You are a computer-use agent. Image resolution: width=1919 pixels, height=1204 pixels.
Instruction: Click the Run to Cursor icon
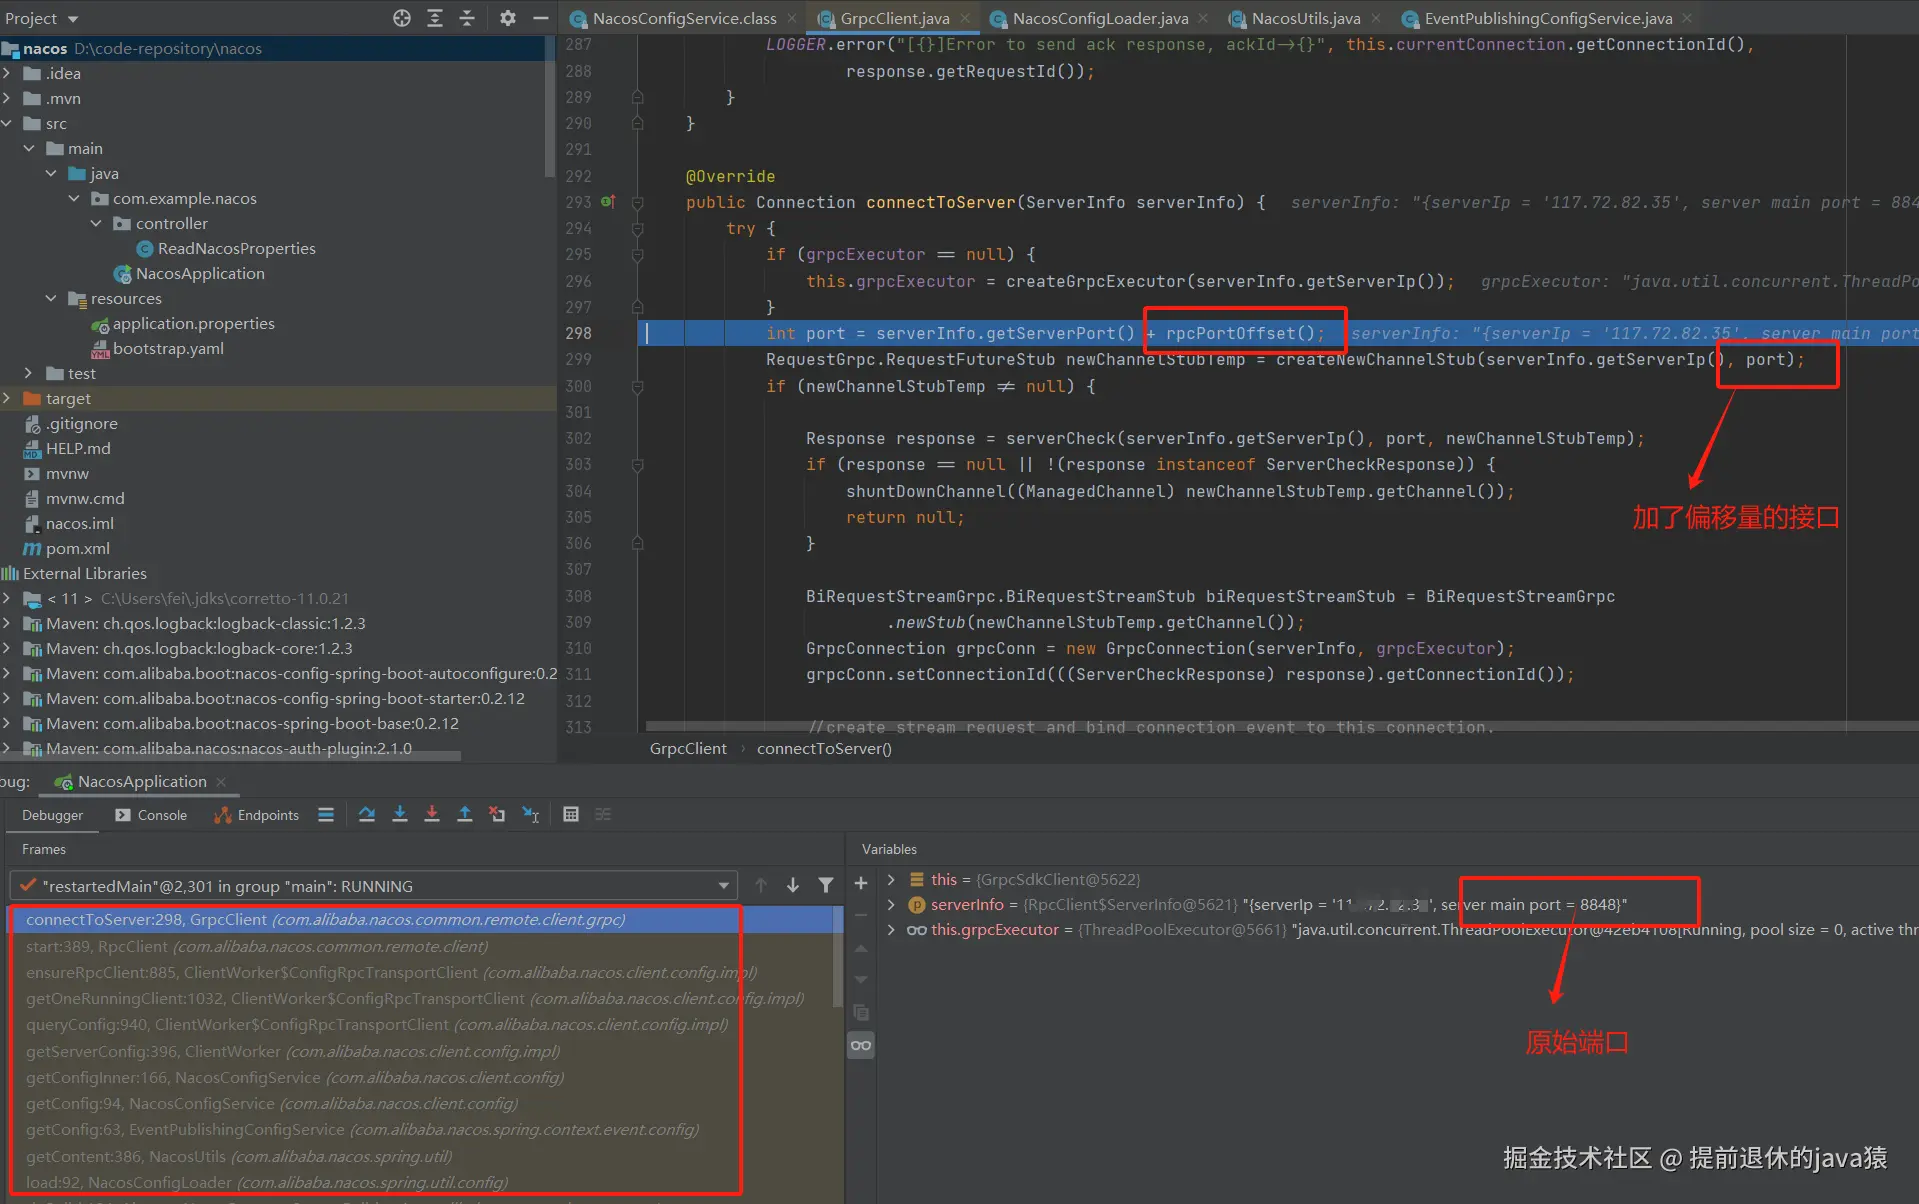tap(531, 815)
